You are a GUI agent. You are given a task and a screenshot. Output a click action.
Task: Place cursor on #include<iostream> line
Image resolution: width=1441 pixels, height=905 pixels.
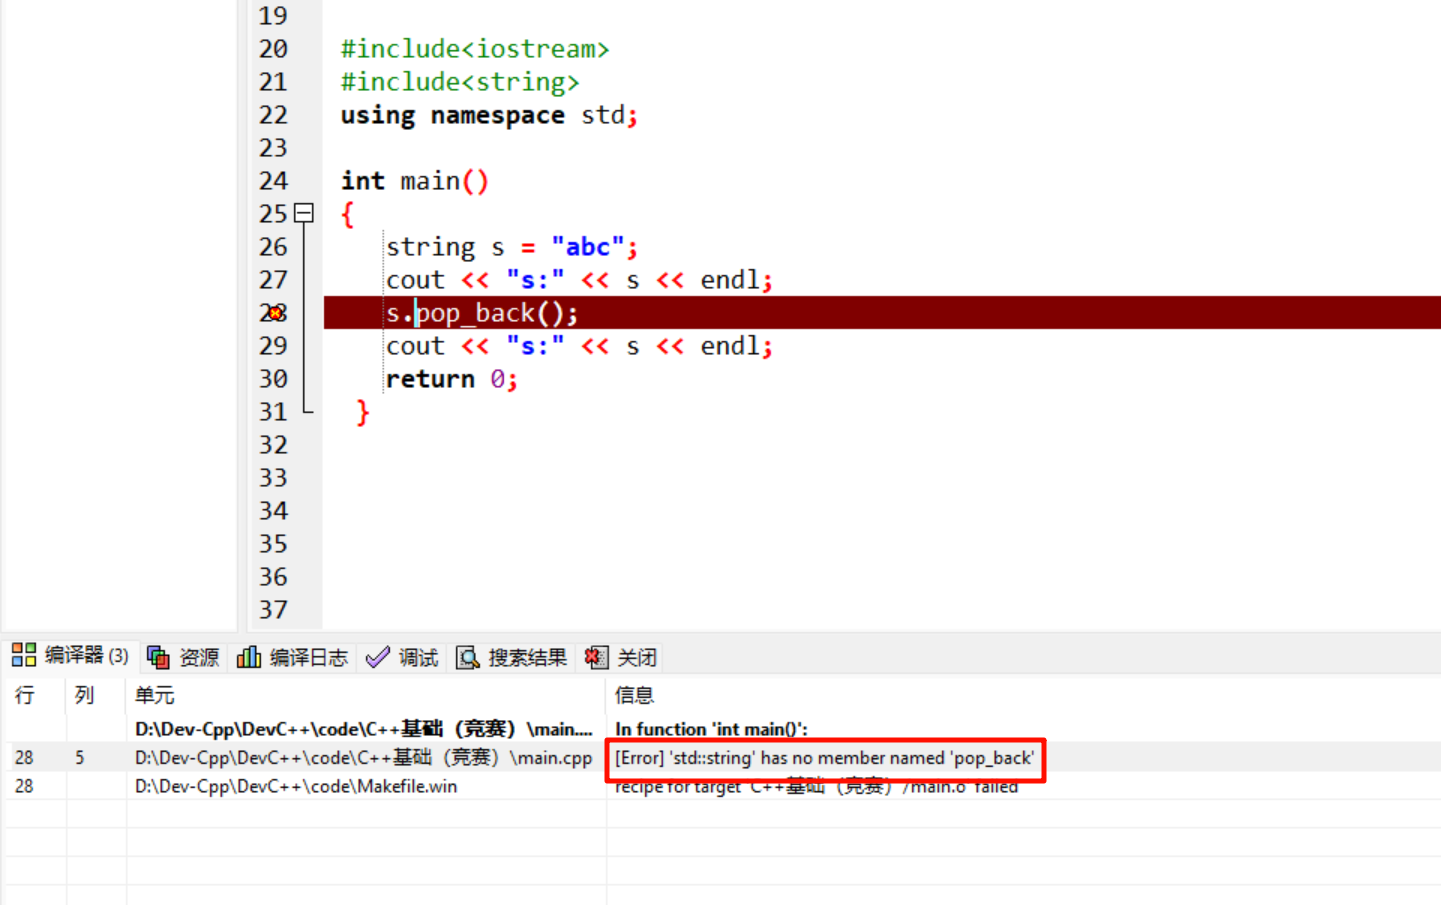pos(475,49)
